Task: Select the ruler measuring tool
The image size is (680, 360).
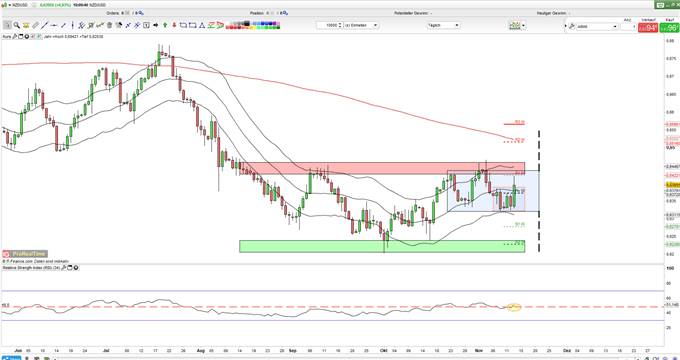Action: [x=36, y=25]
